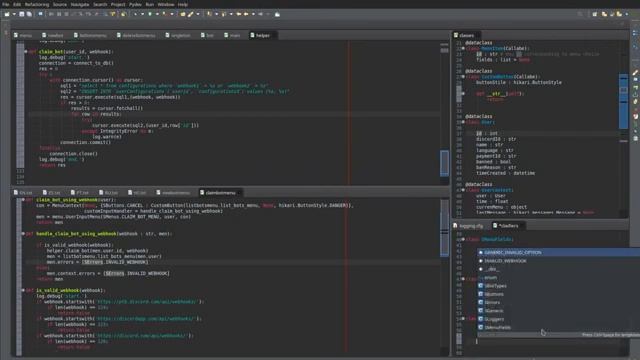The height and width of the screenshot is (360, 640).
Task: Choose __doc__ in autocomplete list
Action: tap(558, 269)
